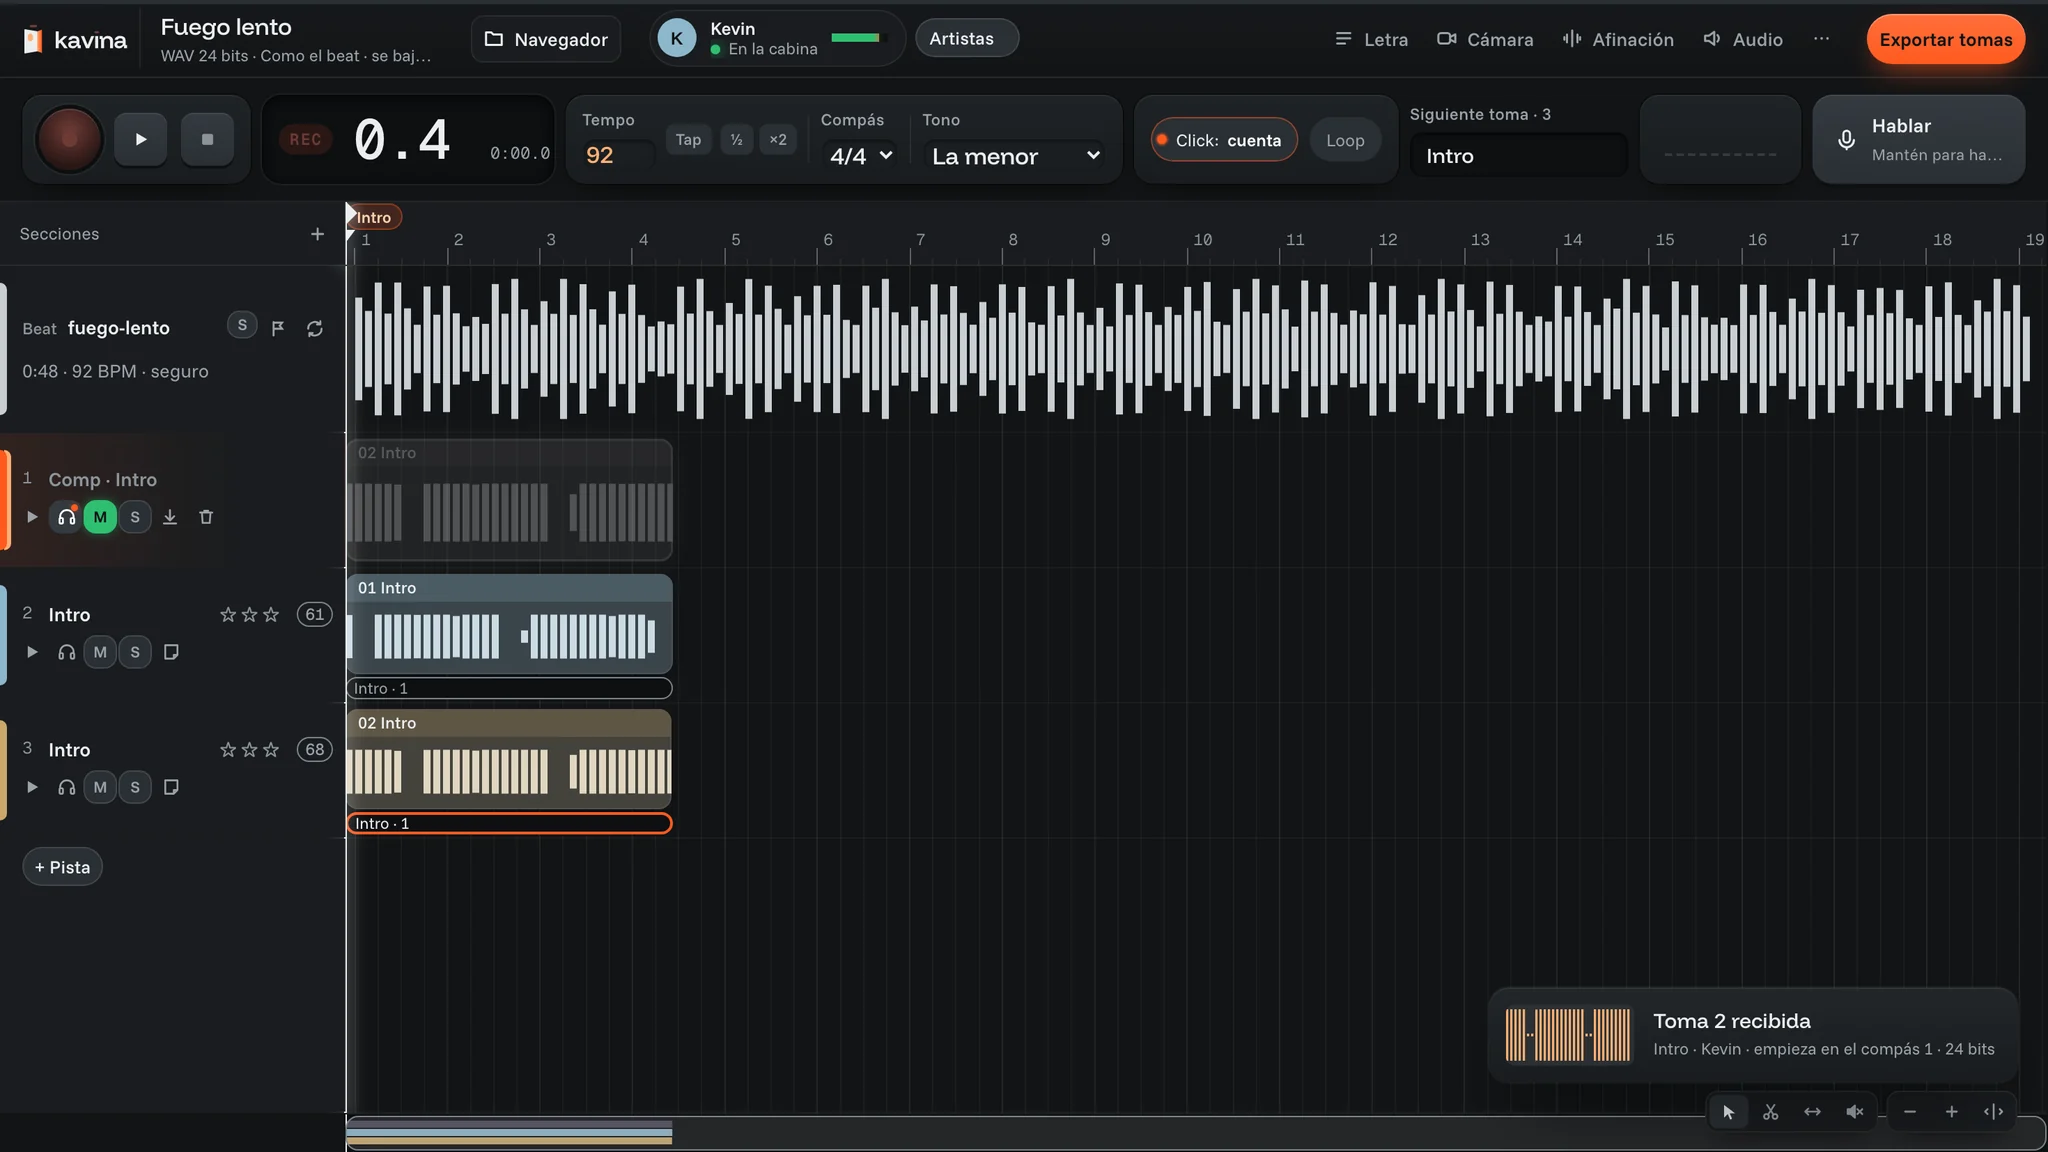The height and width of the screenshot is (1152, 2048).
Task: Add a new section with plus icon
Action: point(317,234)
